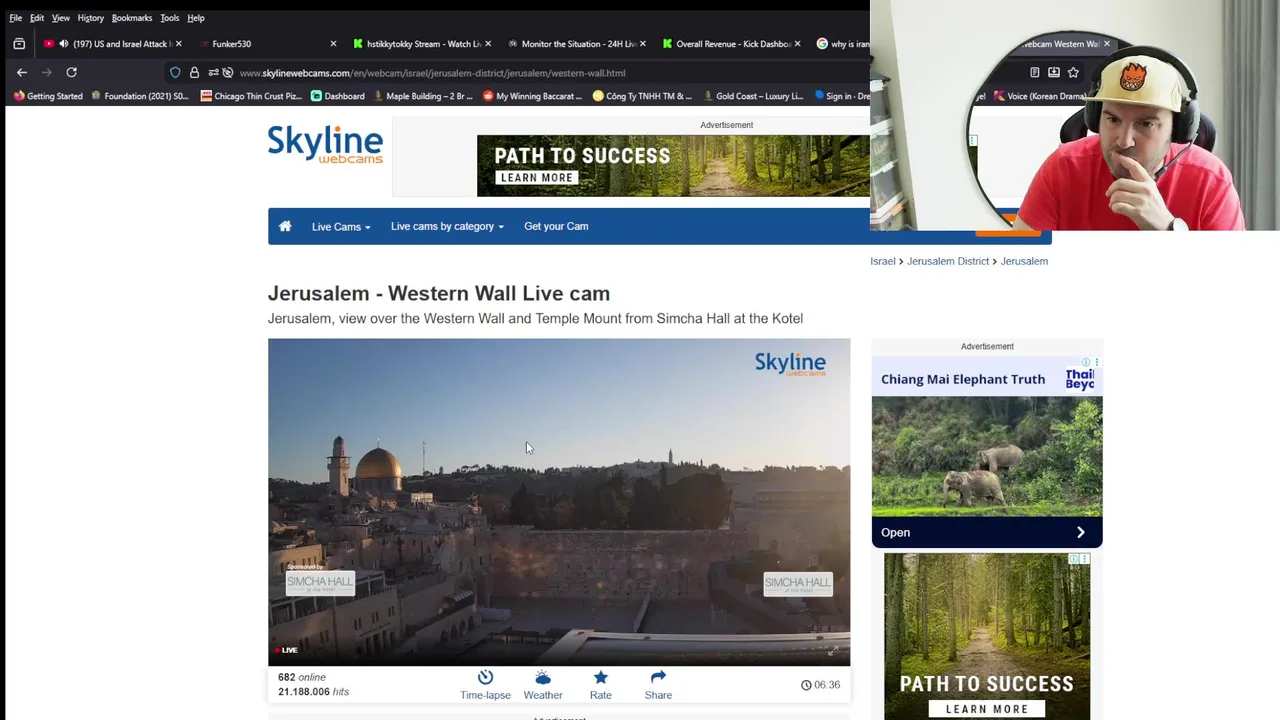Open the Tools menu
Image resolution: width=1280 pixels, height=720 pixels.
click(170, 18)
